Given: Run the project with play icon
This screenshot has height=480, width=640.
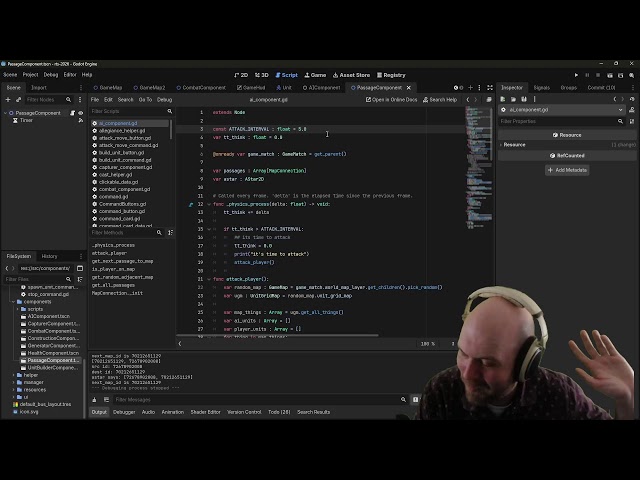Looking at the screenshot, I should tap(576, 75).
